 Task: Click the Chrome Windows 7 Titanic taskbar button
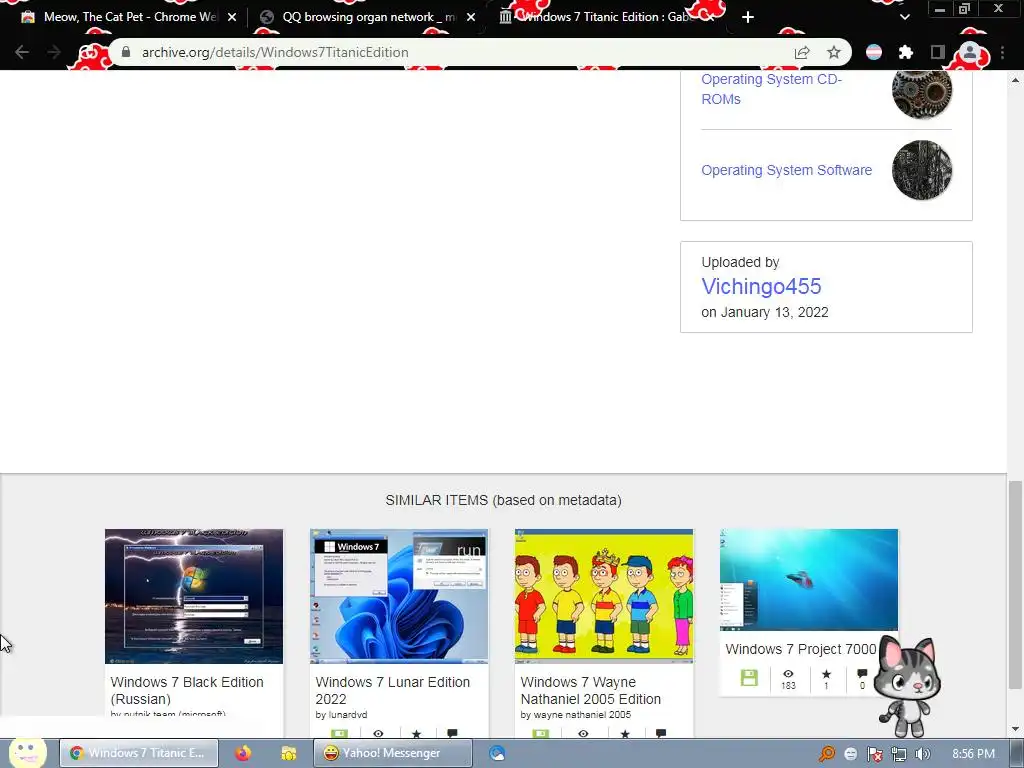coord(139,753)
